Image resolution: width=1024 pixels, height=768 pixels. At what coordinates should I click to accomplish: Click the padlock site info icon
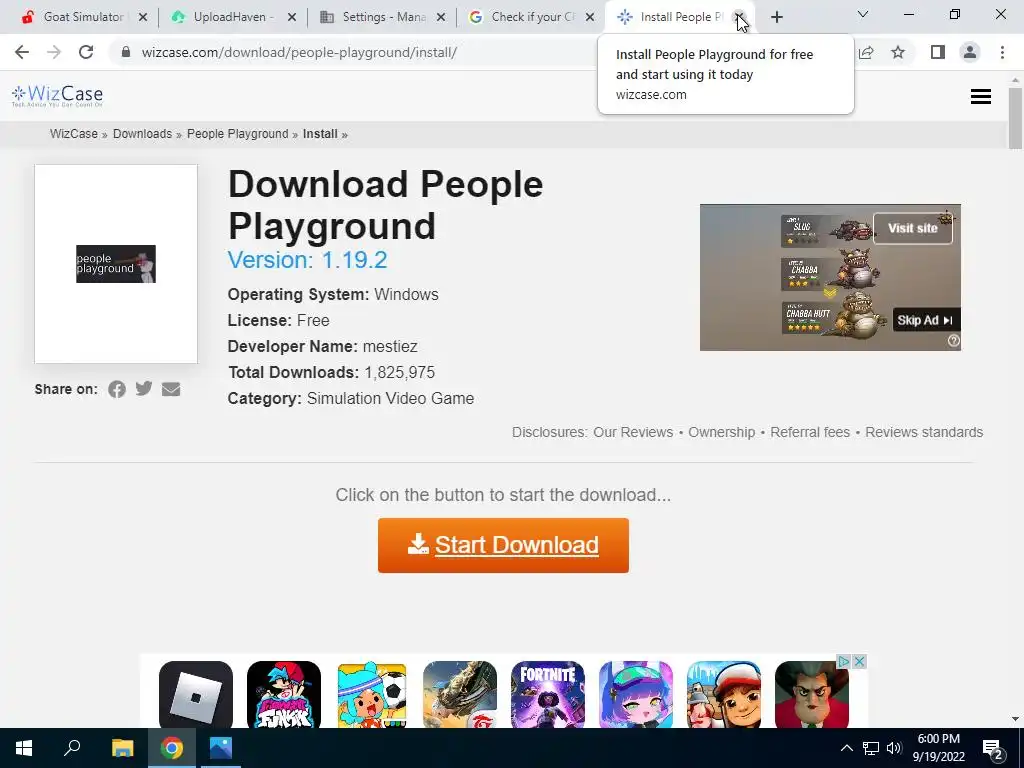126,52
